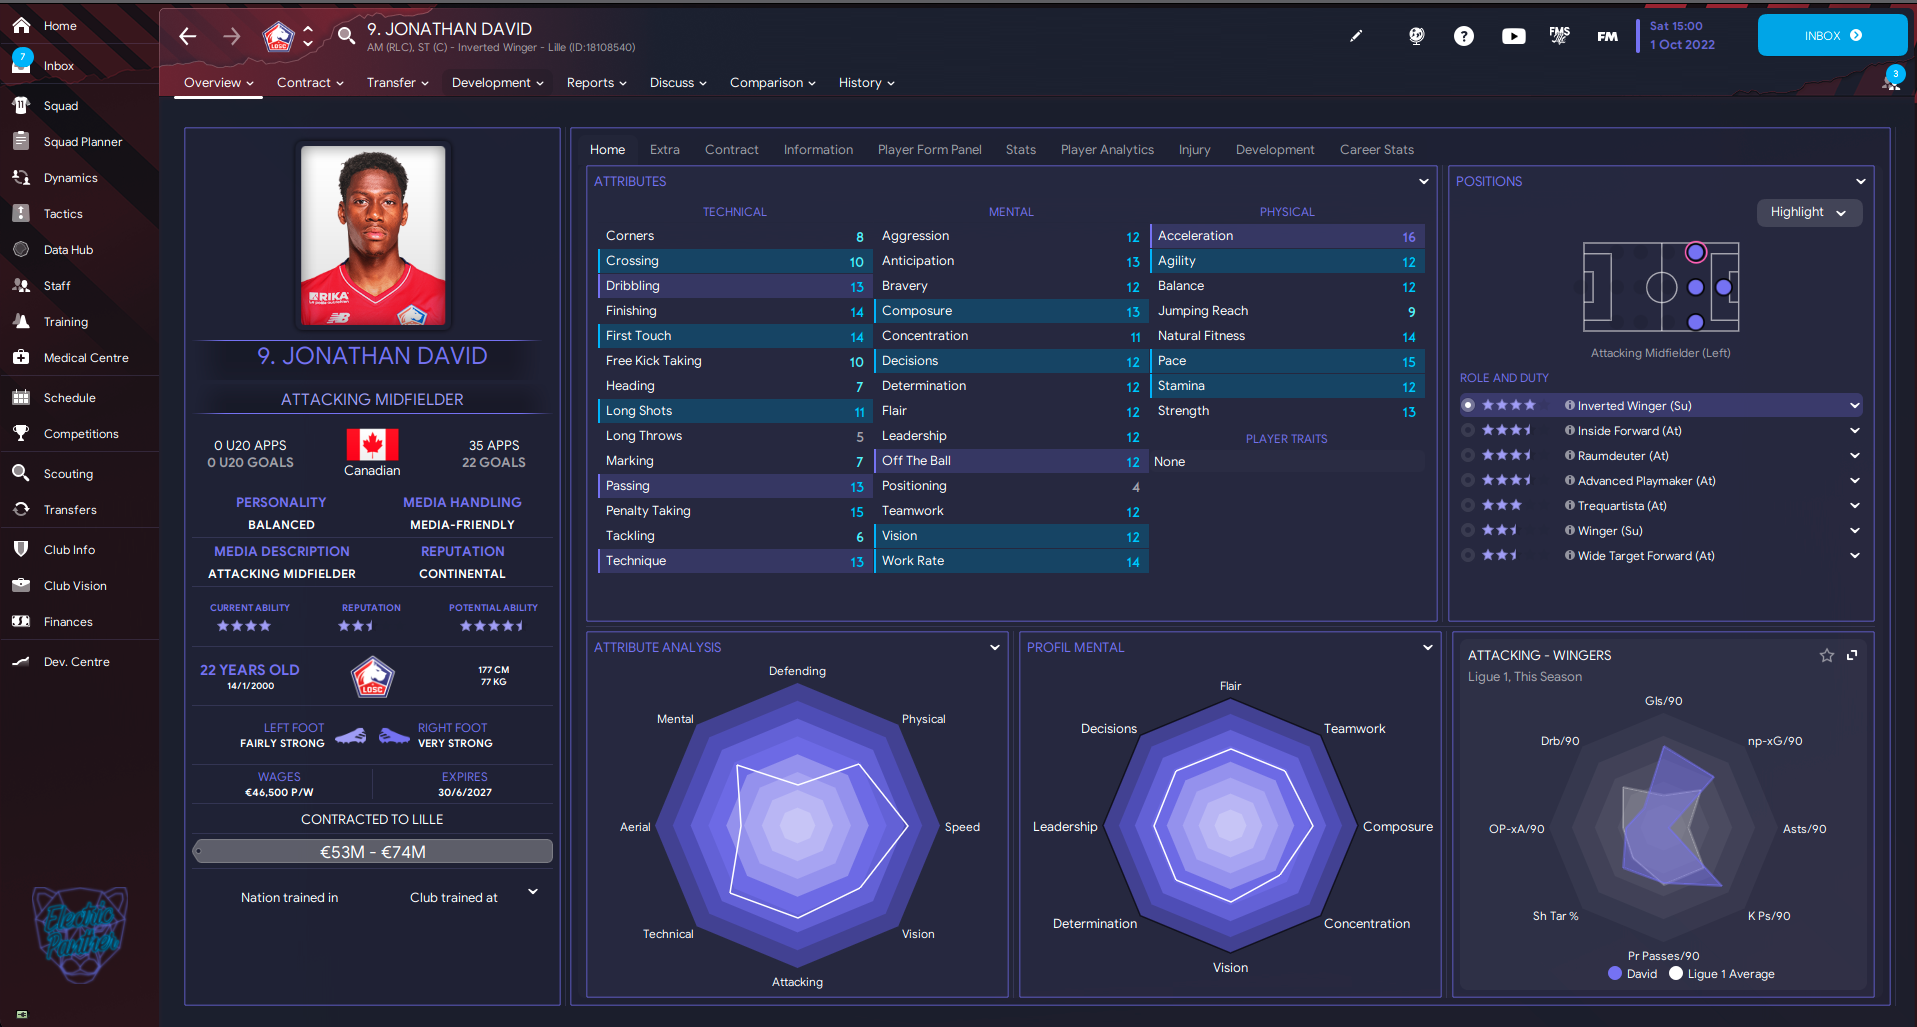Viewport: 1917px width, 1027px height.
Task: Open the Training sidebar cone icon
Action: pos(21,321)
